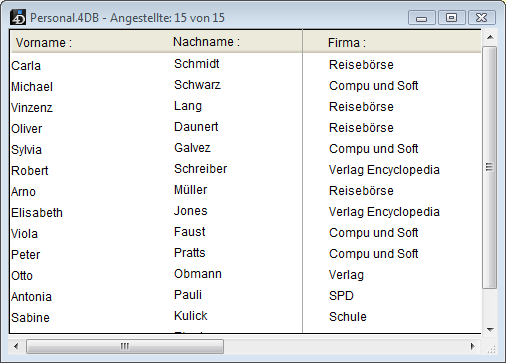Click the Verlag Encyclopedia cell for Elisabeth

pos(384,212)
